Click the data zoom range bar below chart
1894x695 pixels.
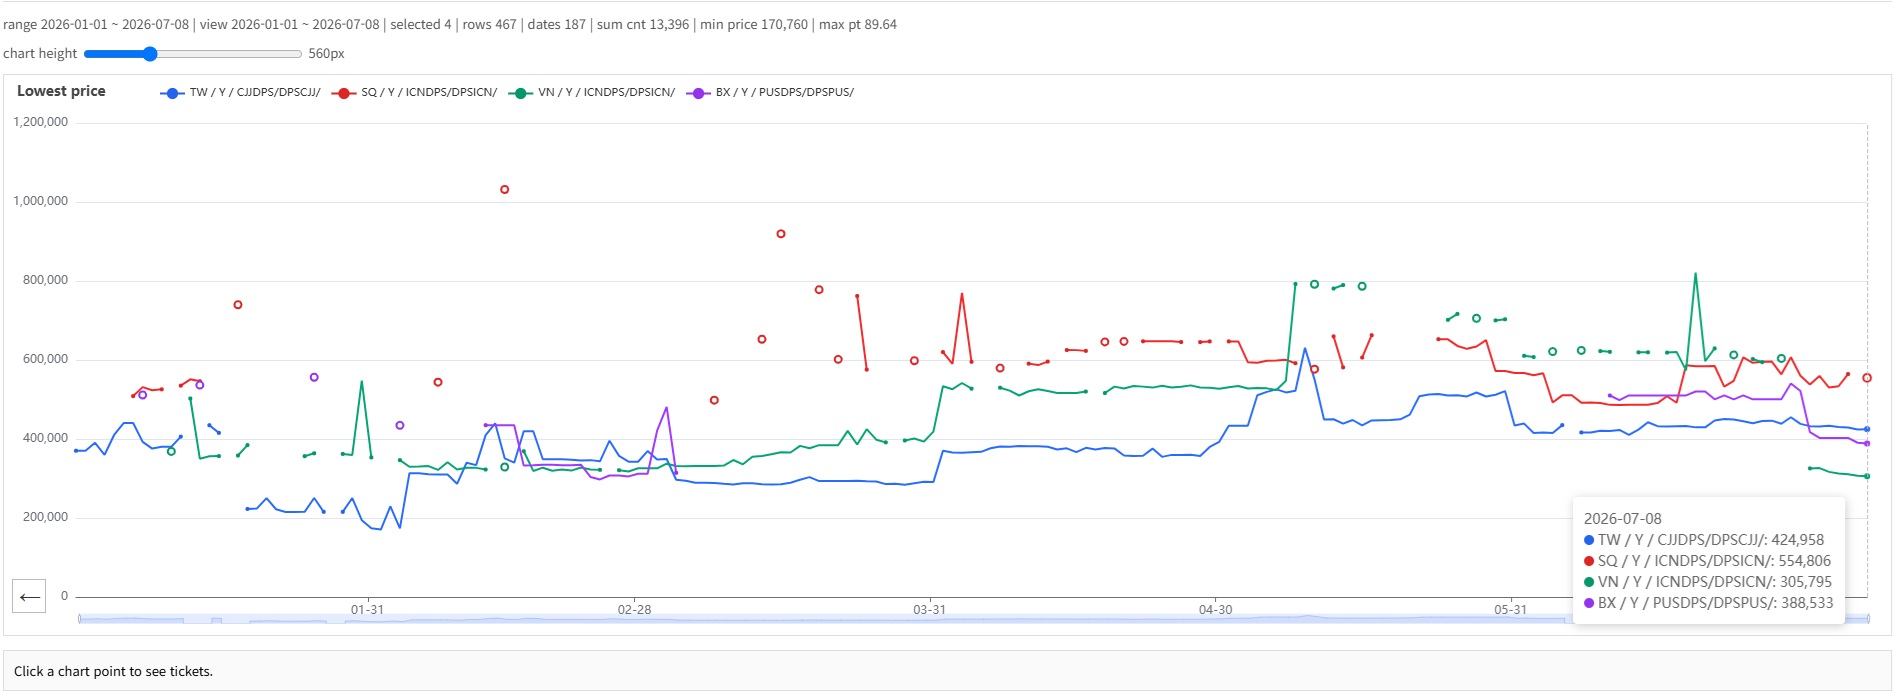click(973, 619)
